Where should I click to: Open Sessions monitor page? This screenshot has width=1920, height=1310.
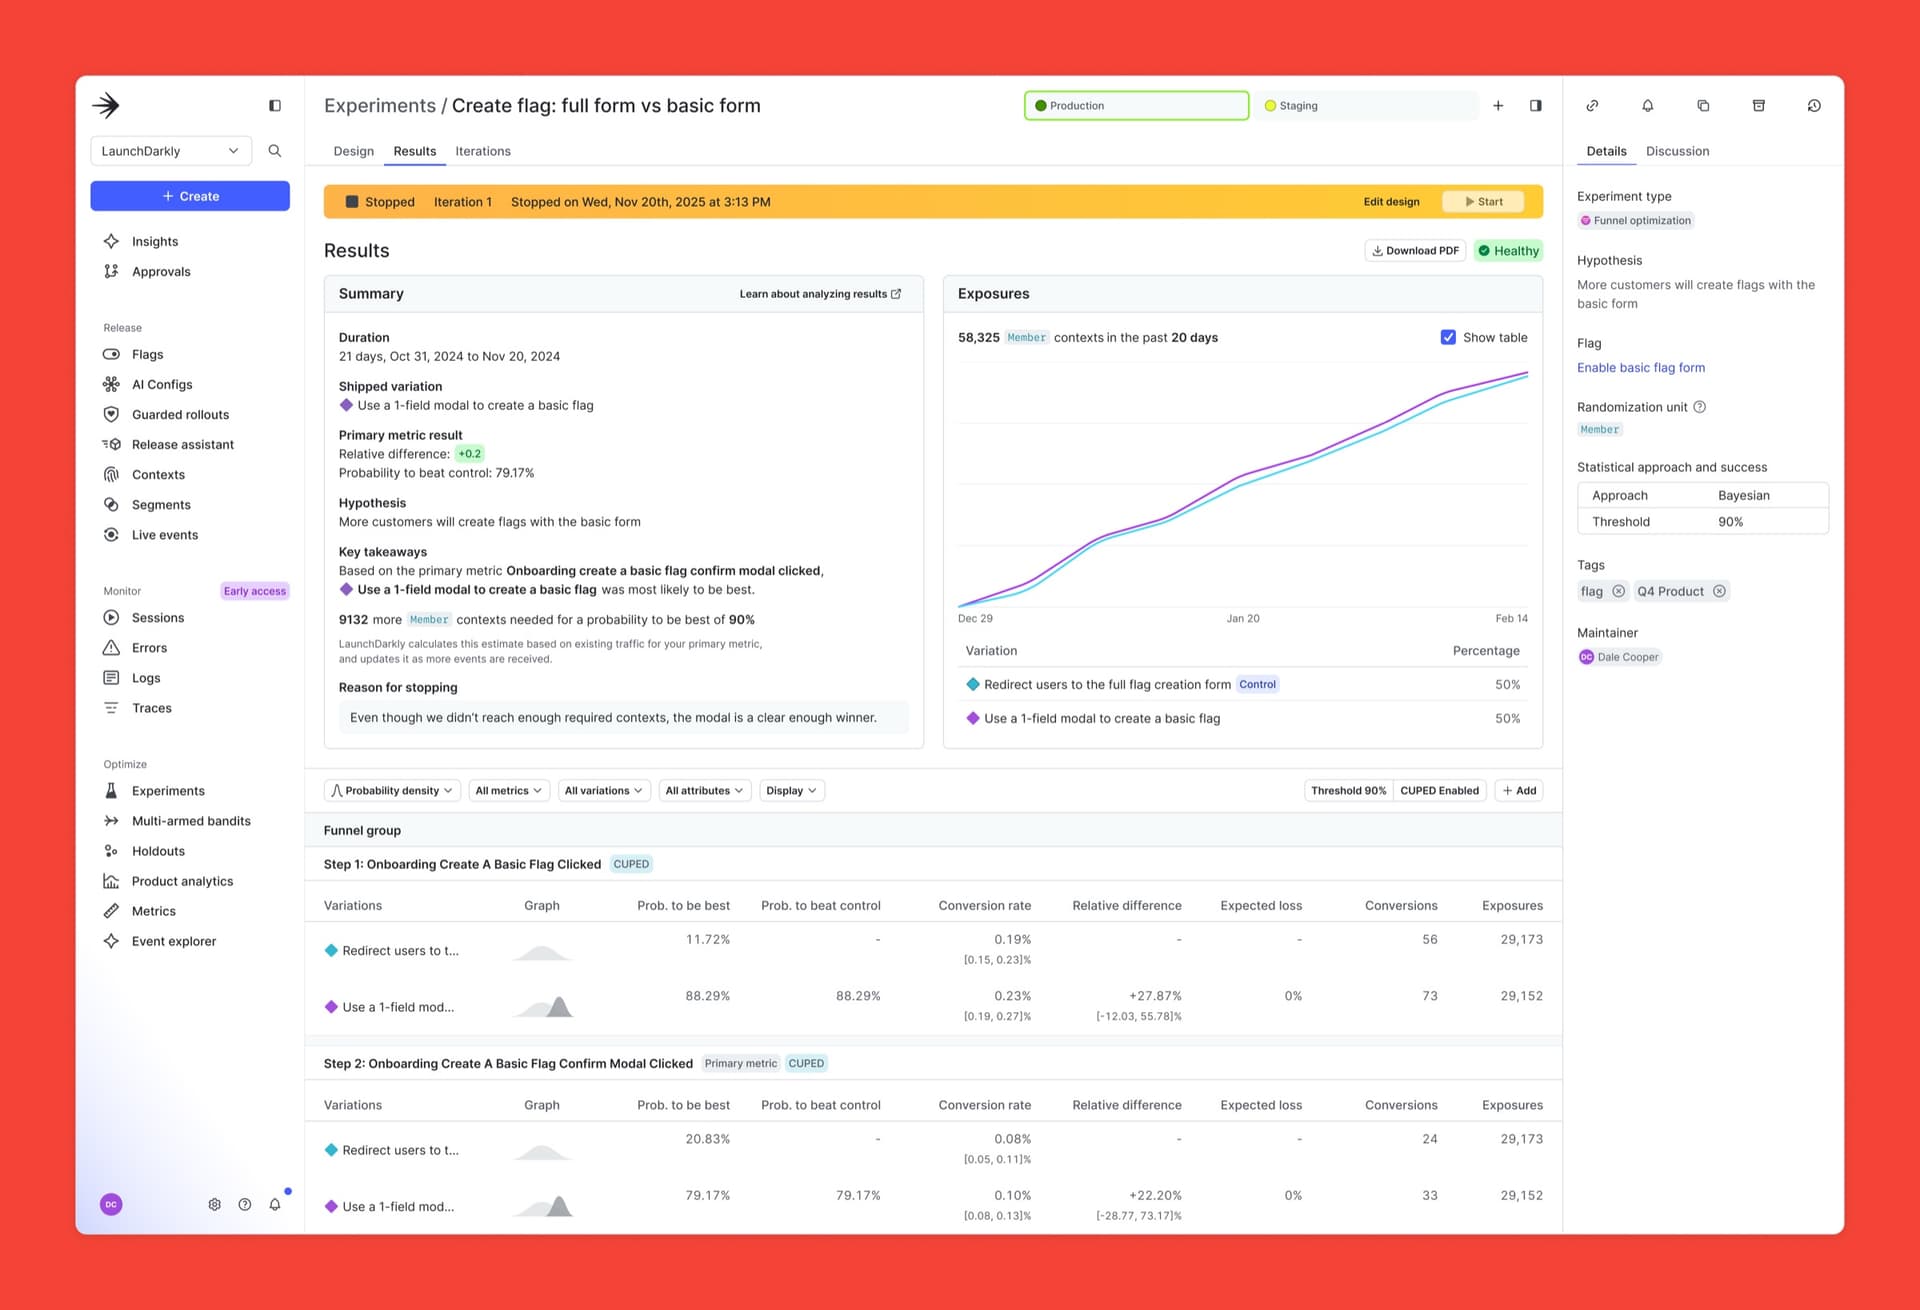(x=158, y=617)
